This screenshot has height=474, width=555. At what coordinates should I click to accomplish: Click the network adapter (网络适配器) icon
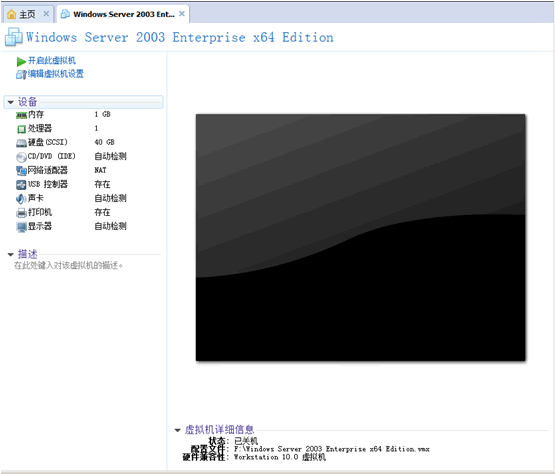click(21, 171)
